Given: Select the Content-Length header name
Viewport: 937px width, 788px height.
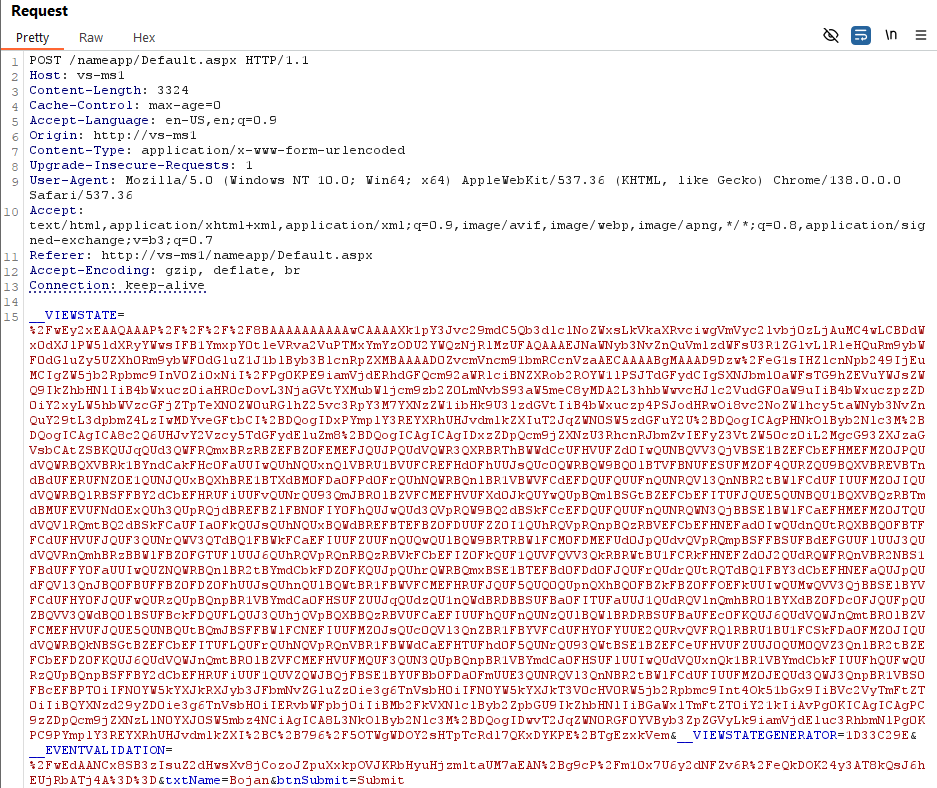Looking at the screenshot, I should (x=85, y=90).
